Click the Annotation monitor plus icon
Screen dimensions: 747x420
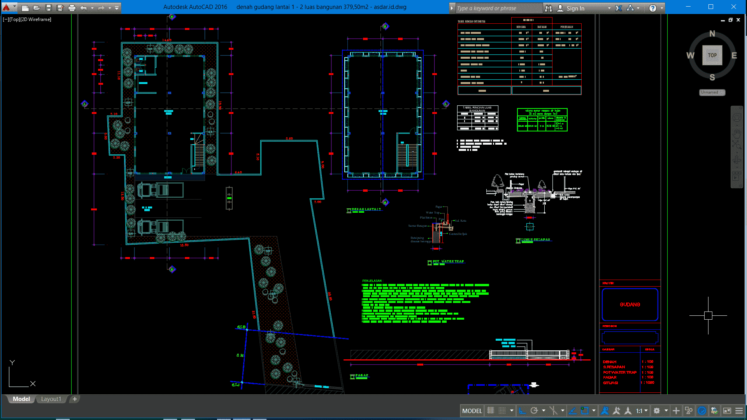[x=676, y=410]
